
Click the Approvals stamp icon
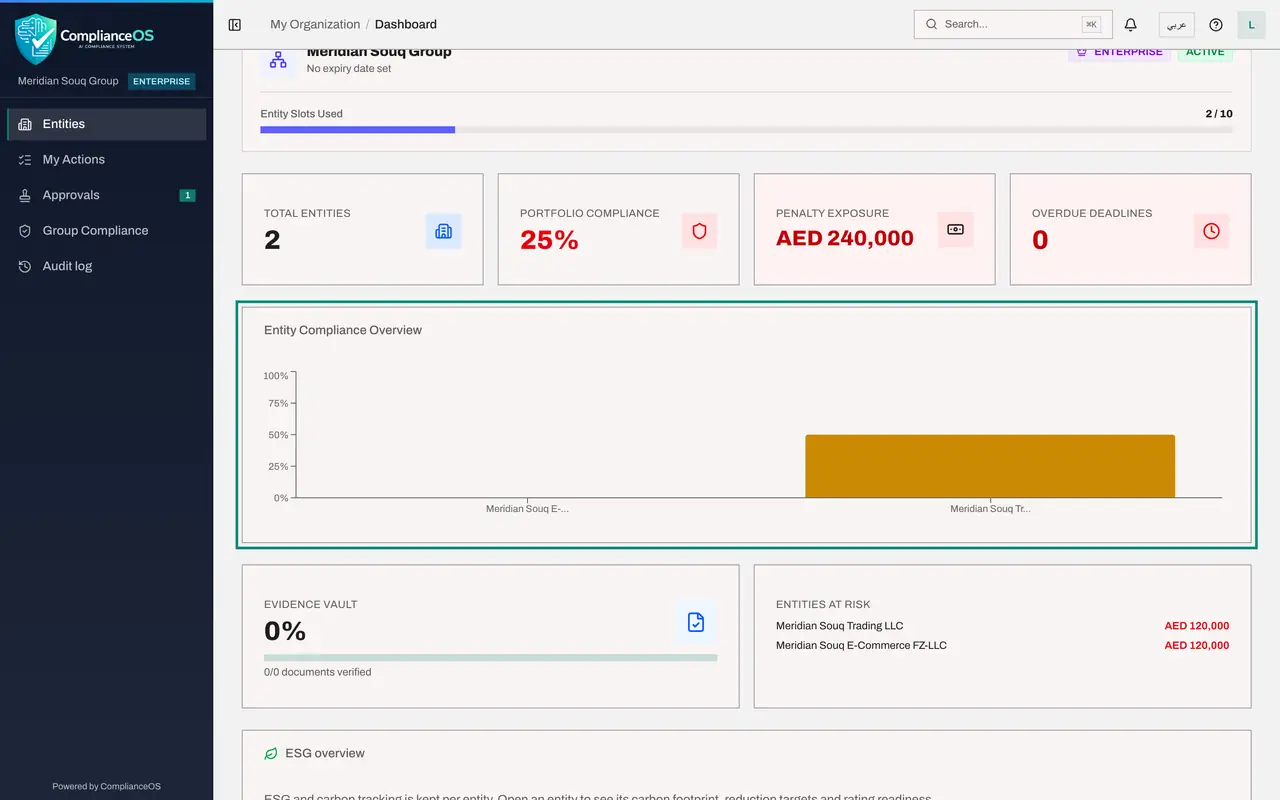coord(25,195)
